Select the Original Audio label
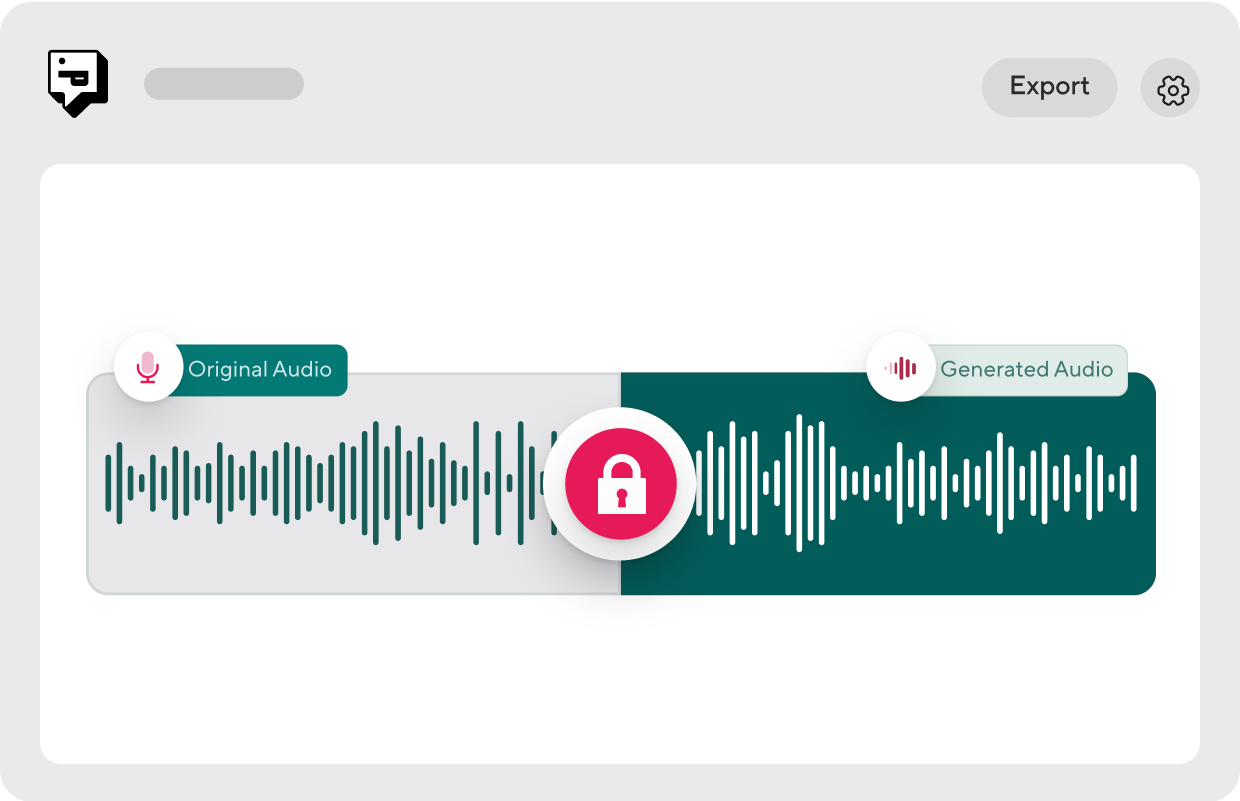This screenshot has height=801, width=1240. click(x=260, y=370)
